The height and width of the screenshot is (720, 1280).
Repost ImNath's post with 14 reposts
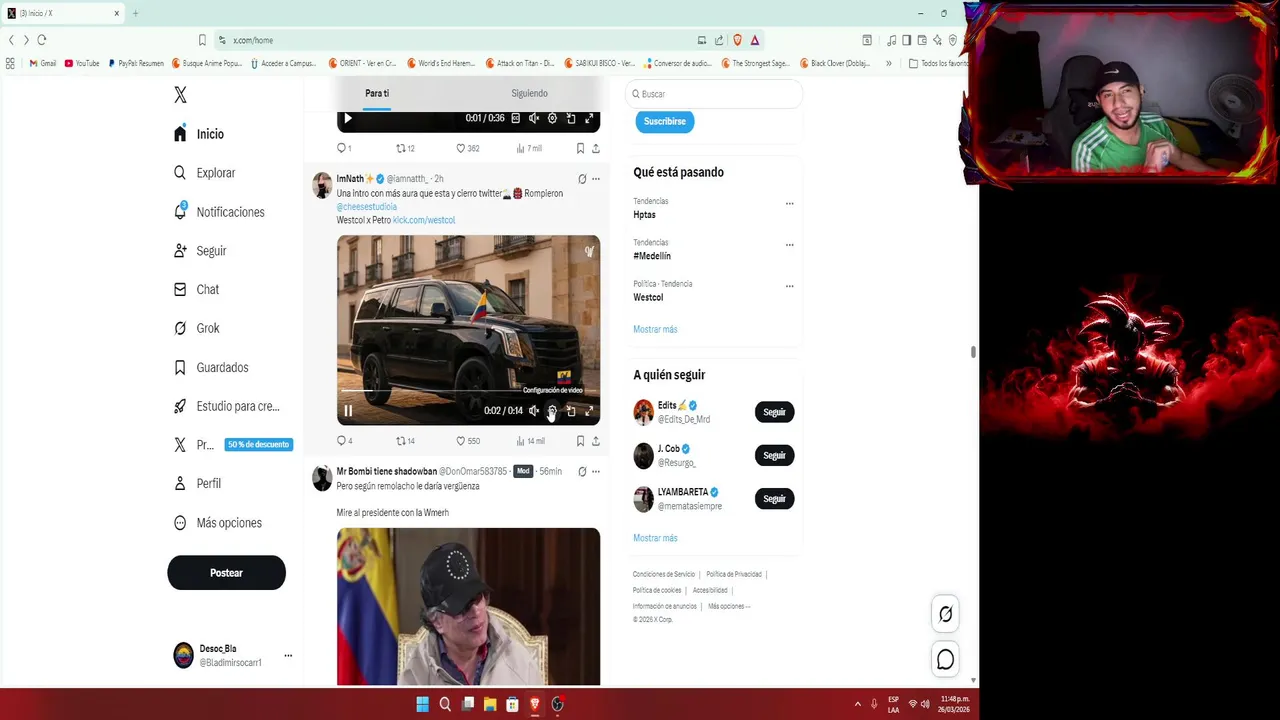(405, 440)
